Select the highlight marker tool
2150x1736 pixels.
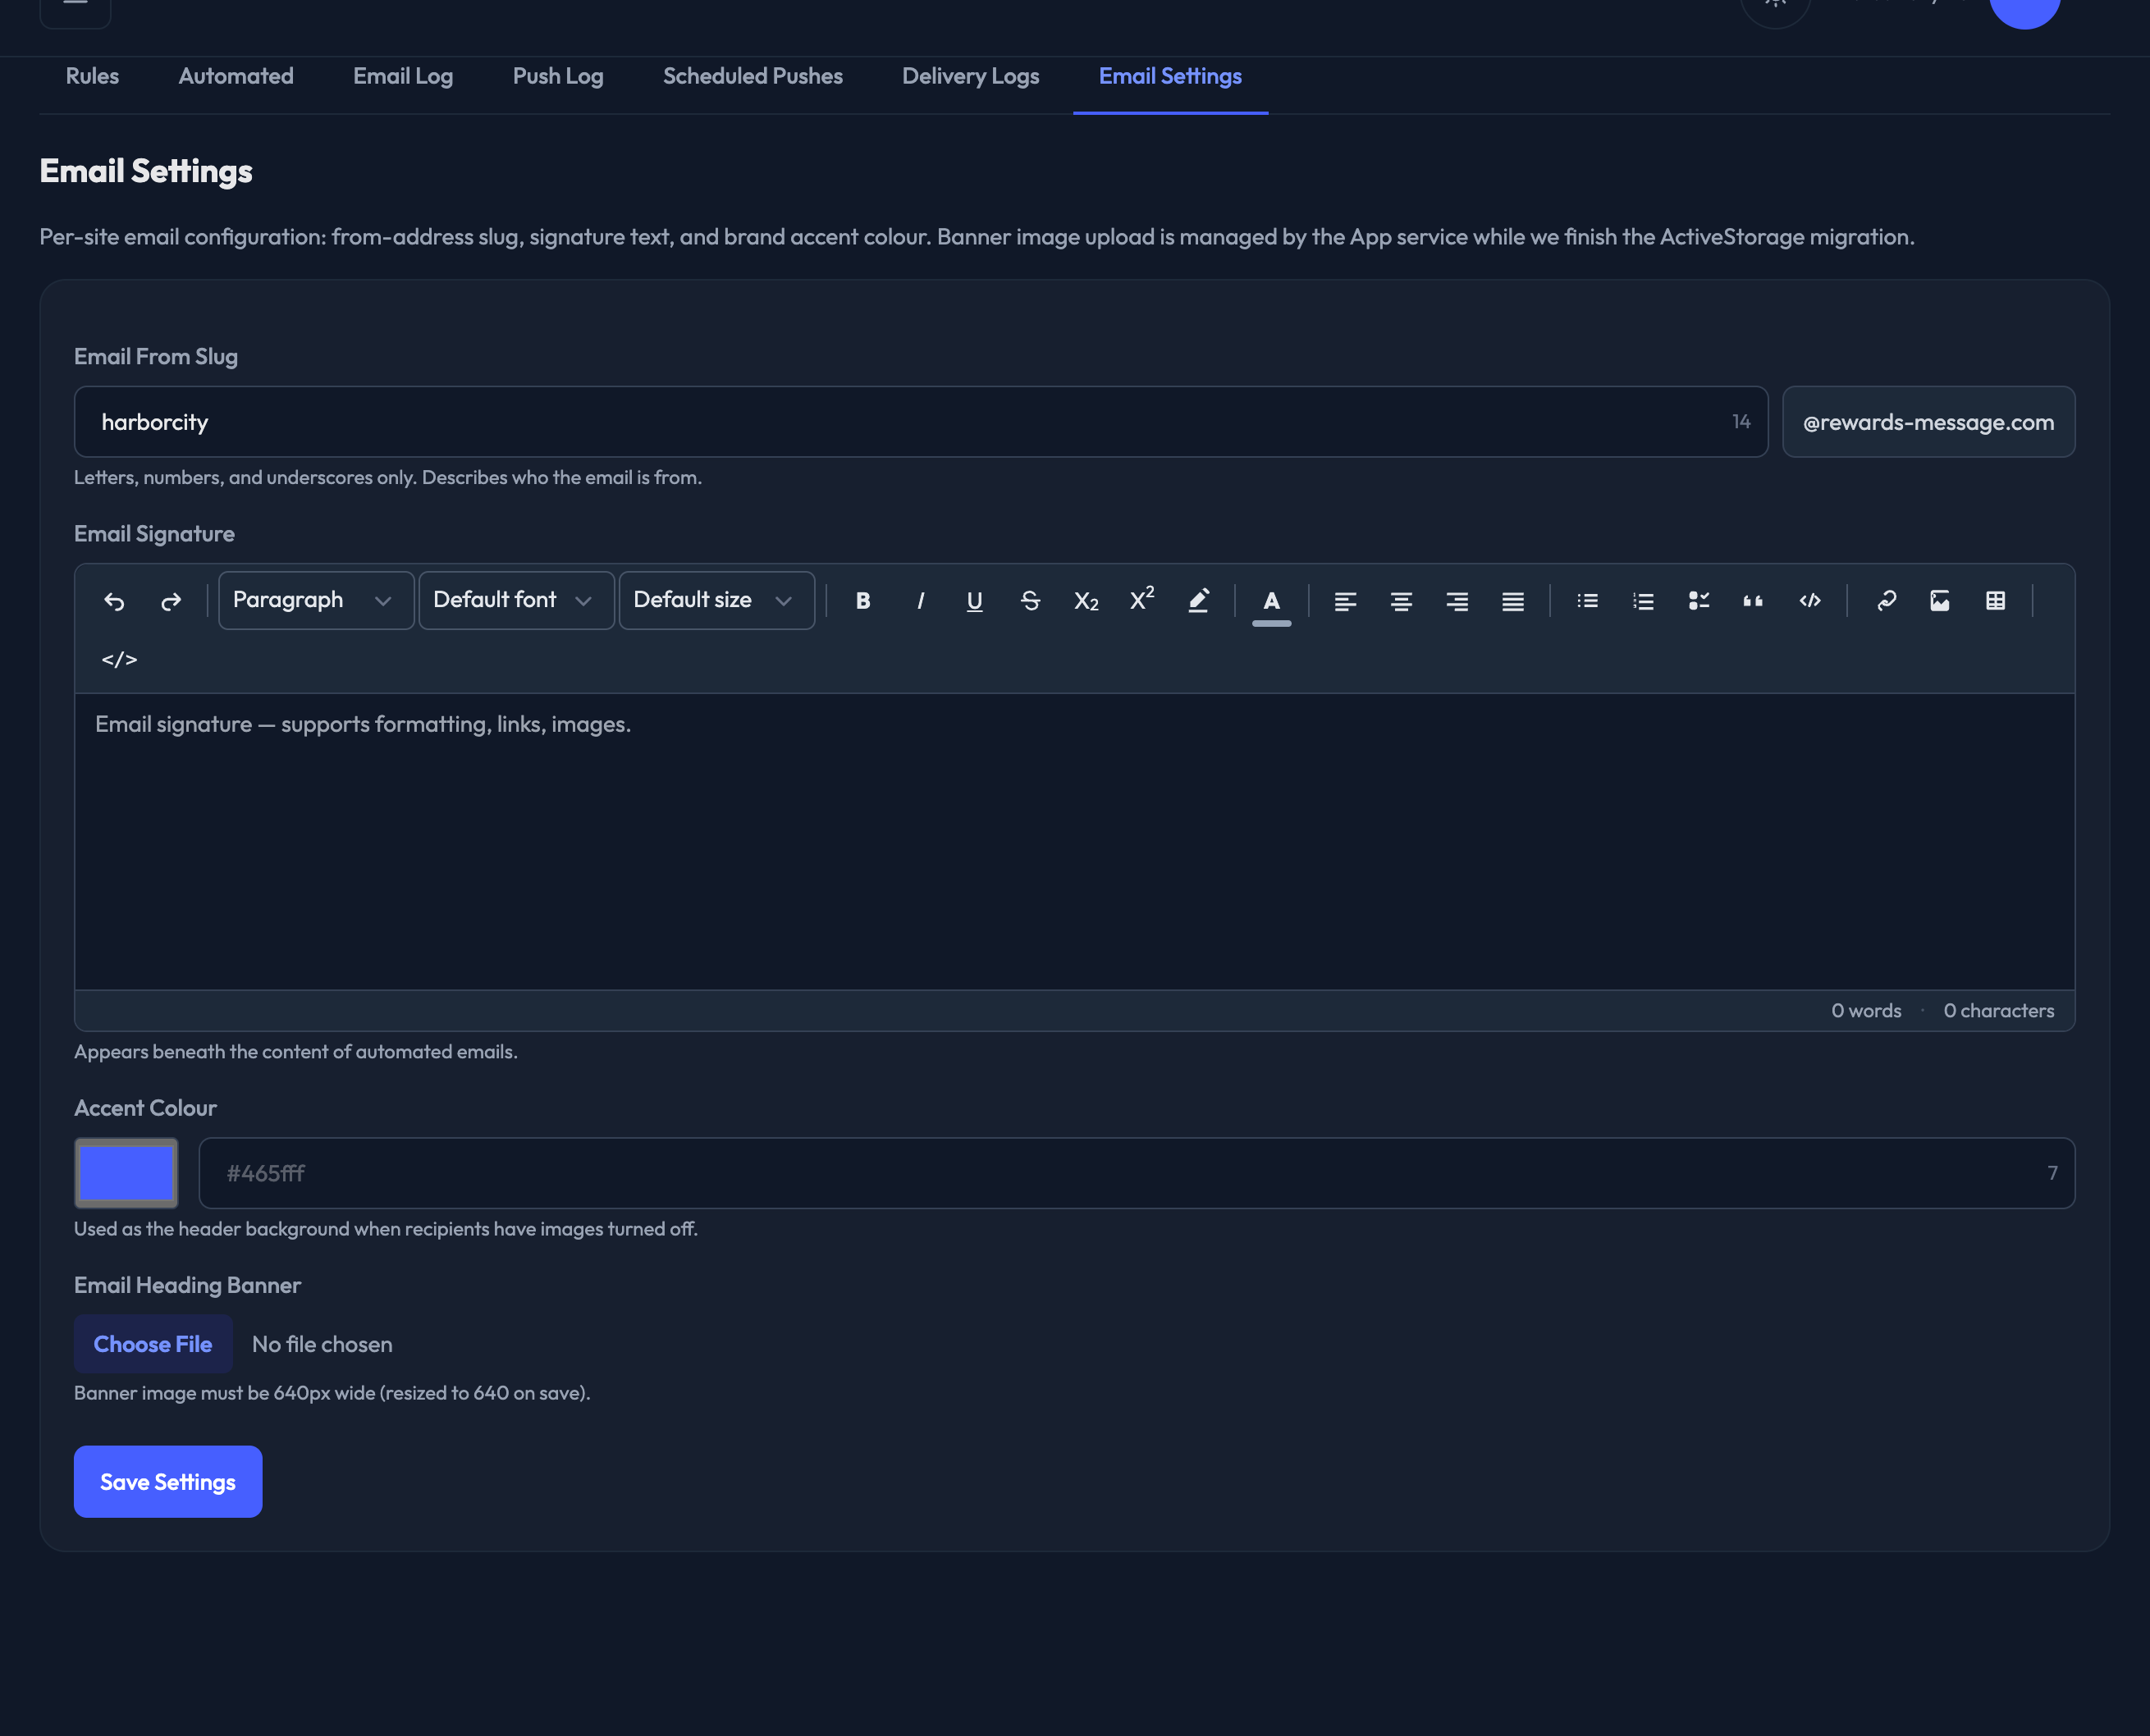coord(1198,601)
